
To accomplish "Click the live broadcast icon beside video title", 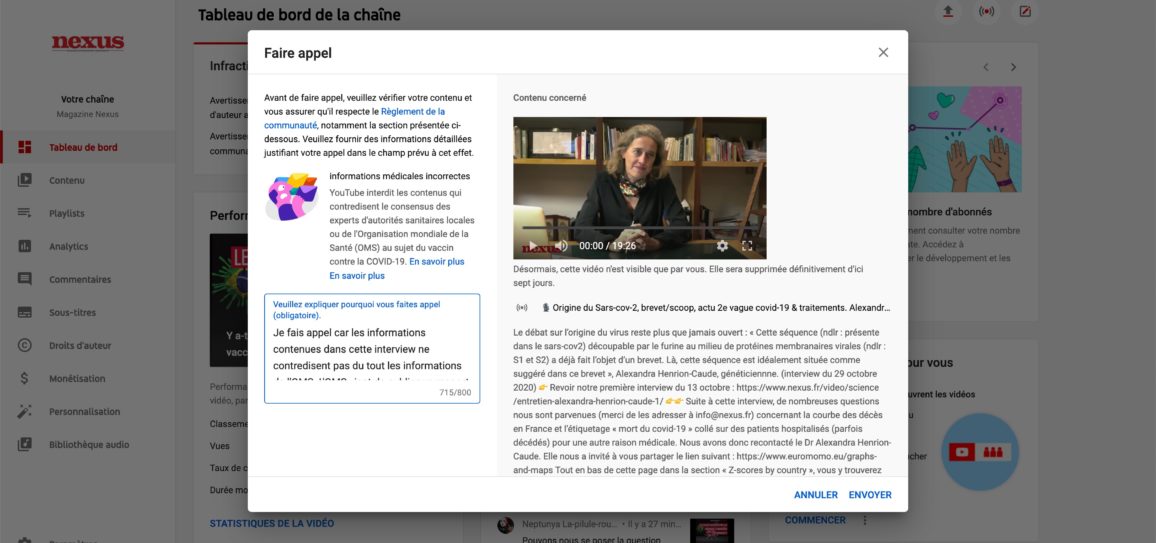I will [x=522, y=307].
